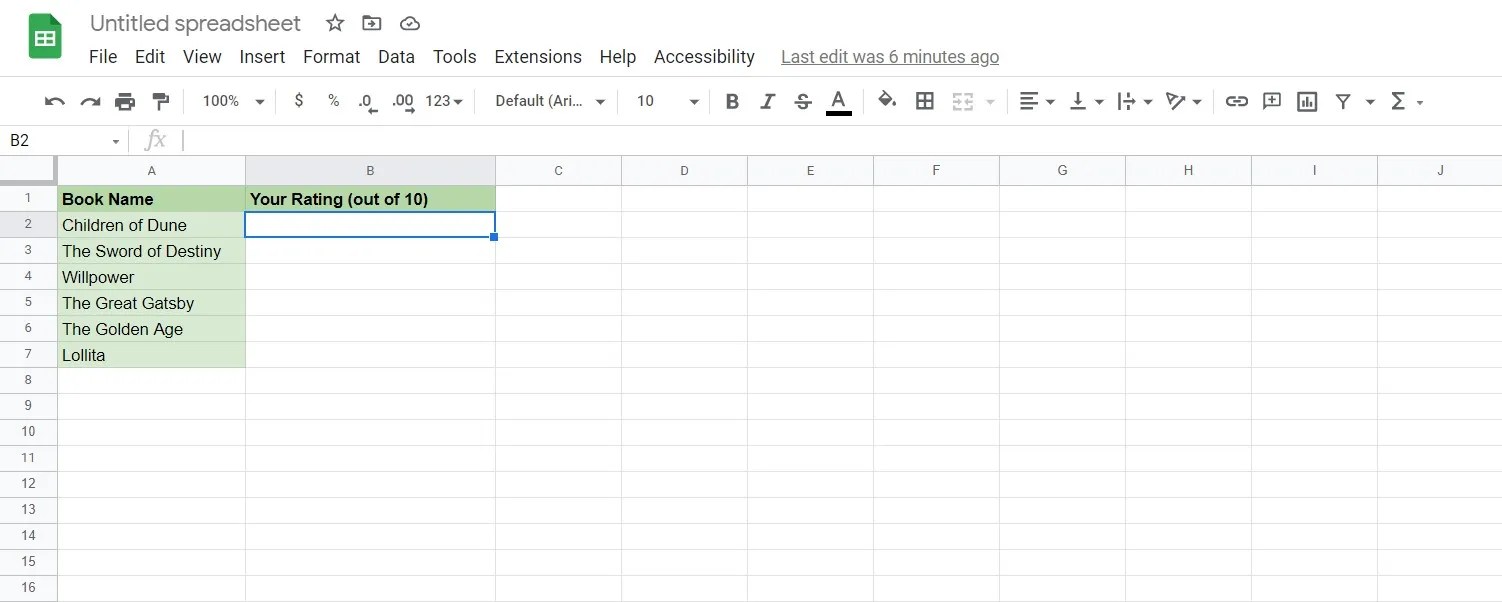Toggle italic formatting
1502x602 pixels.
767,101
